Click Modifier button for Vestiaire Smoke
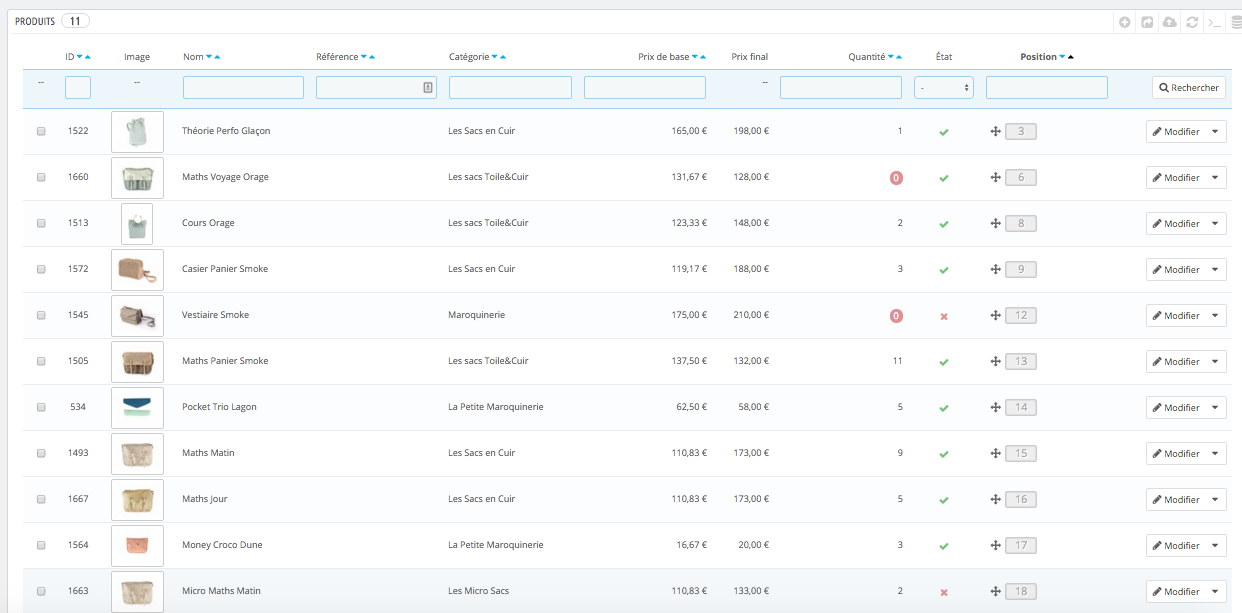The width and height of the screenshot is (1242, 613). coord(1175,315)
